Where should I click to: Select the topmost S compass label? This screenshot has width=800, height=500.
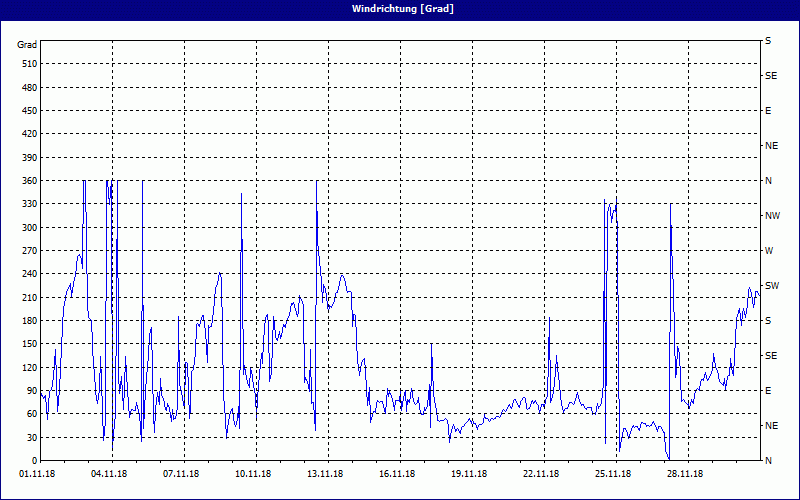pos(768,41)
